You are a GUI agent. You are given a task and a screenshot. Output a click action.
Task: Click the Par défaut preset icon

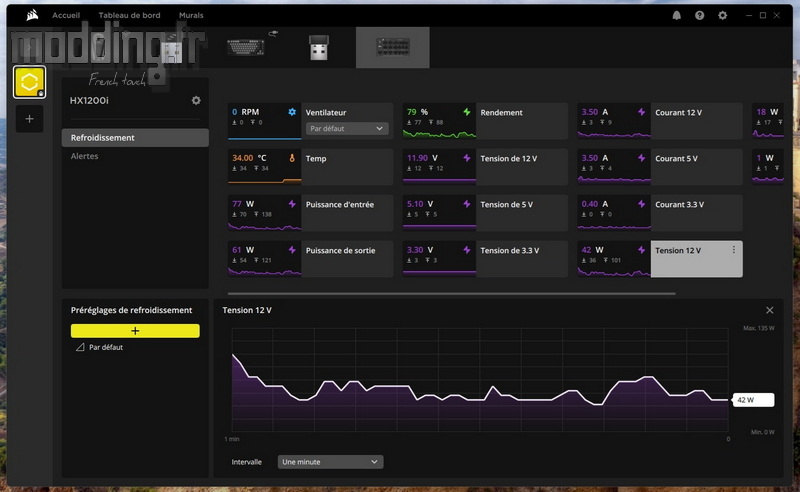tap(80, 347)
